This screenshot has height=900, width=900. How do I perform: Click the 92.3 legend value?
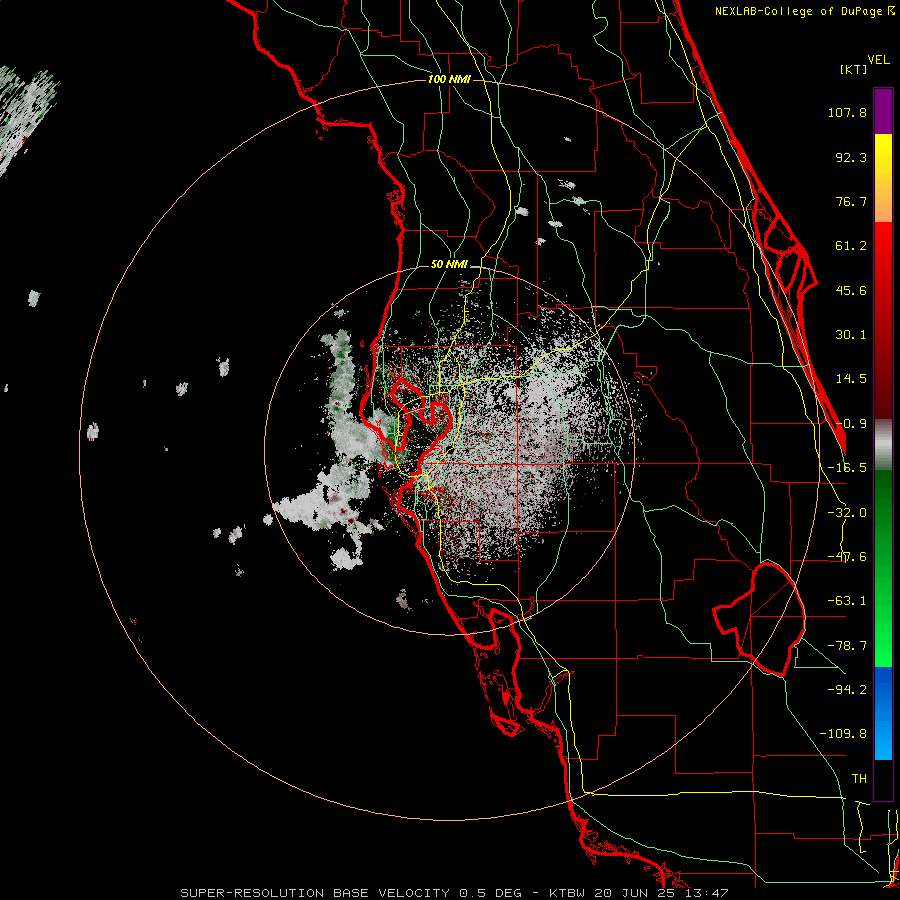(851, 157)
